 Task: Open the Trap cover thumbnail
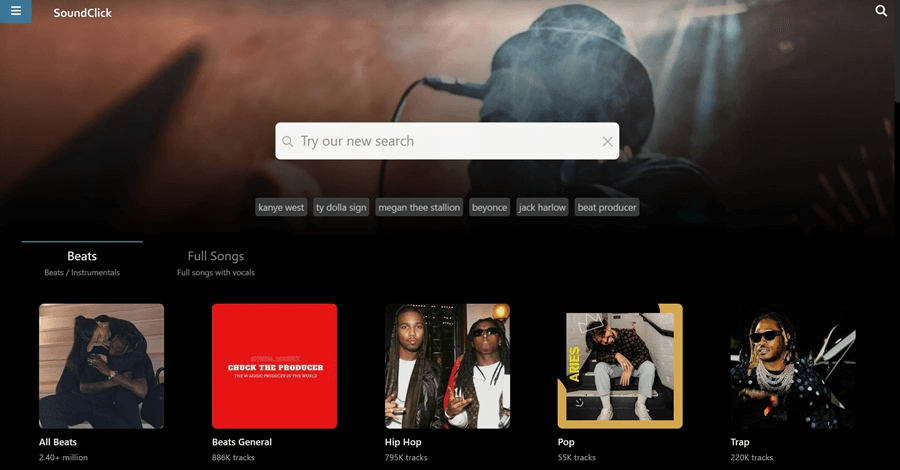793,366
